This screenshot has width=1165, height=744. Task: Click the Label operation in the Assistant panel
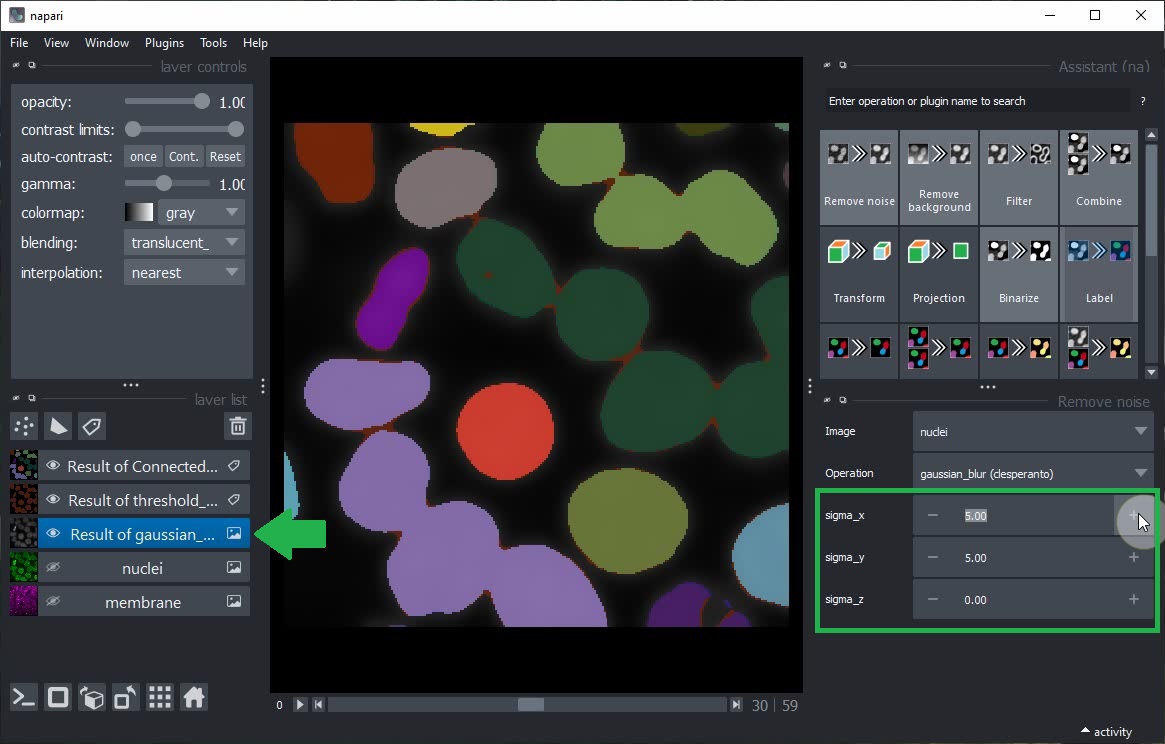click(1098, 273)
